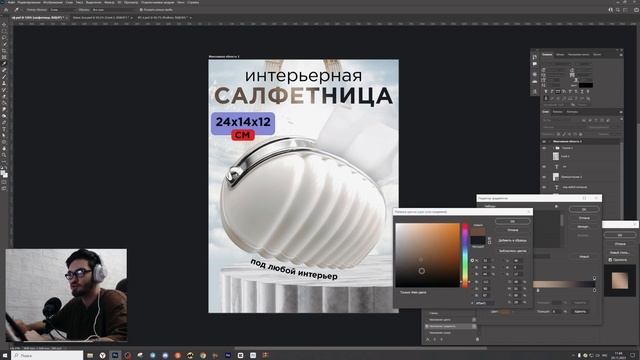Hide the Группа 1 layer group

click(x=544, y=148)
